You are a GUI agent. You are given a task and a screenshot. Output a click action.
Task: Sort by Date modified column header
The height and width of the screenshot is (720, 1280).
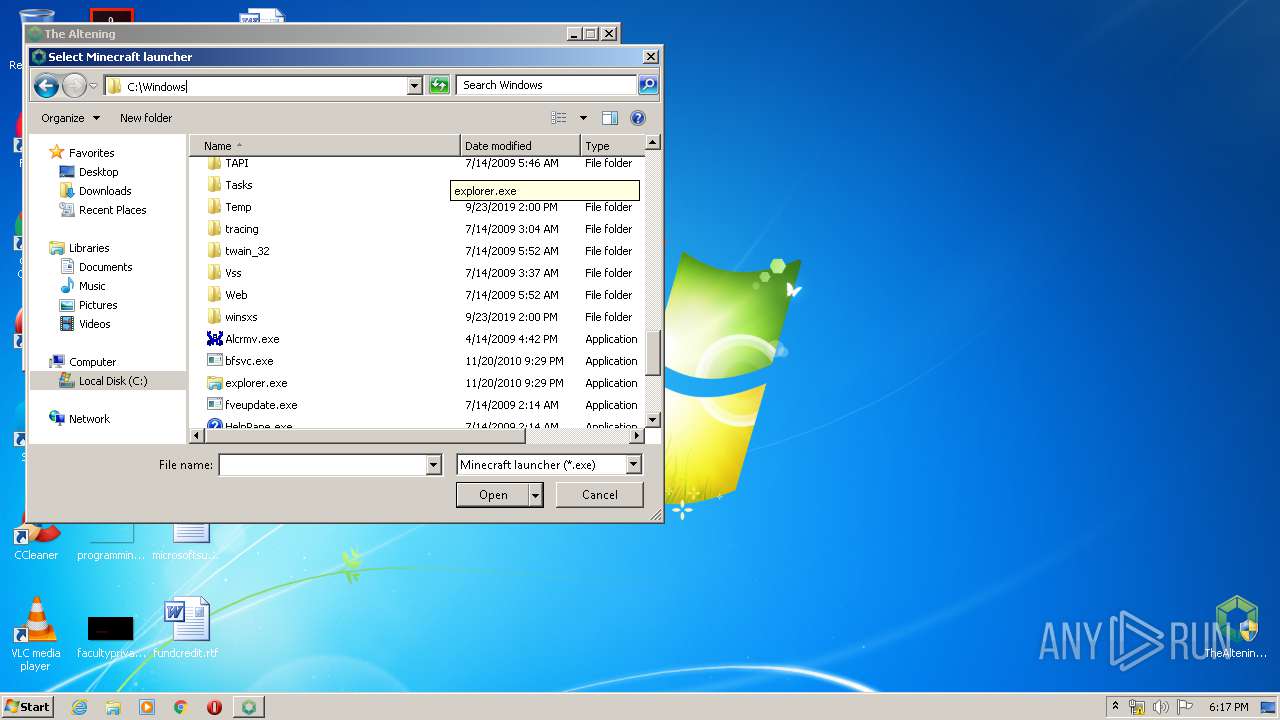coord(520,145)
